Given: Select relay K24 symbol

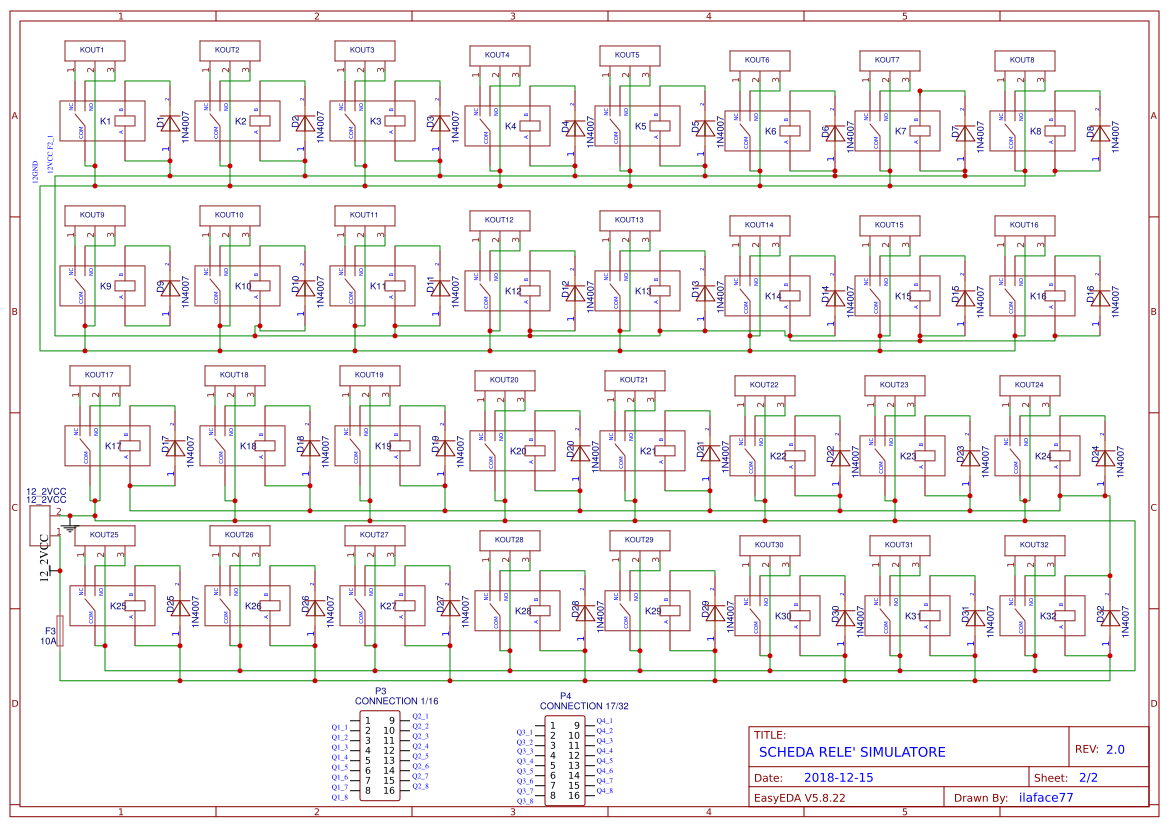Looking at the screenshot, I should click(1044, 454).
